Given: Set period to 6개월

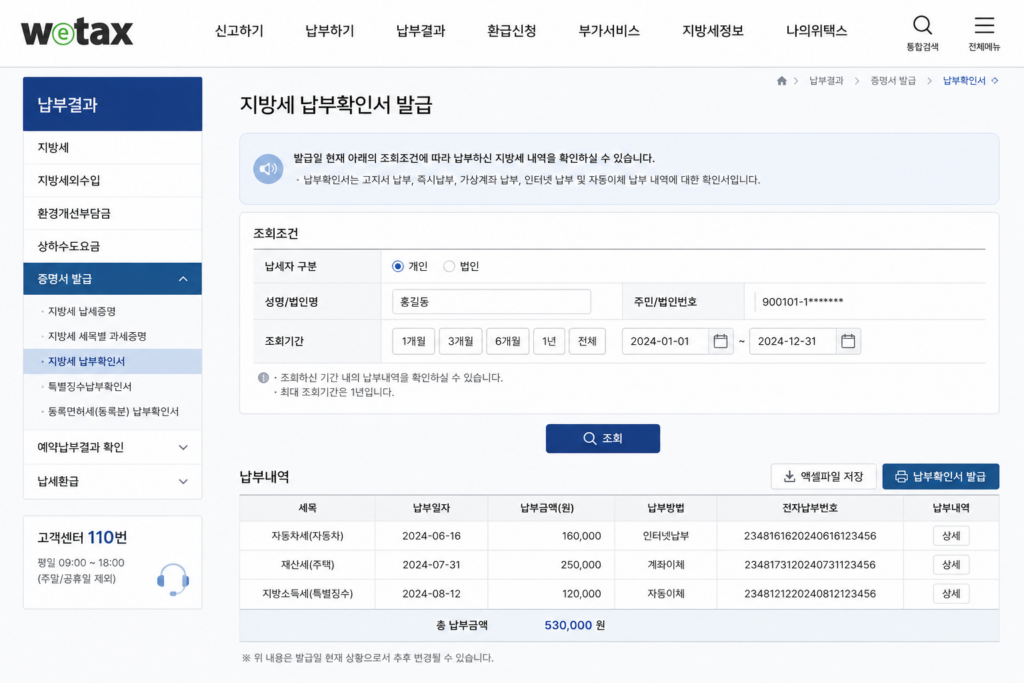Looking at the screenshot, I should [507, 341].
